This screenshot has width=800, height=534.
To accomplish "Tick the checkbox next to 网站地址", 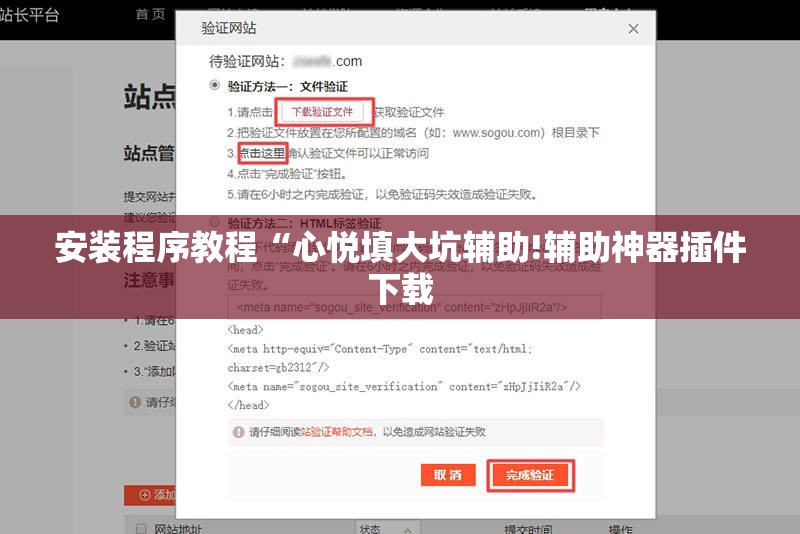I will 141,529.
